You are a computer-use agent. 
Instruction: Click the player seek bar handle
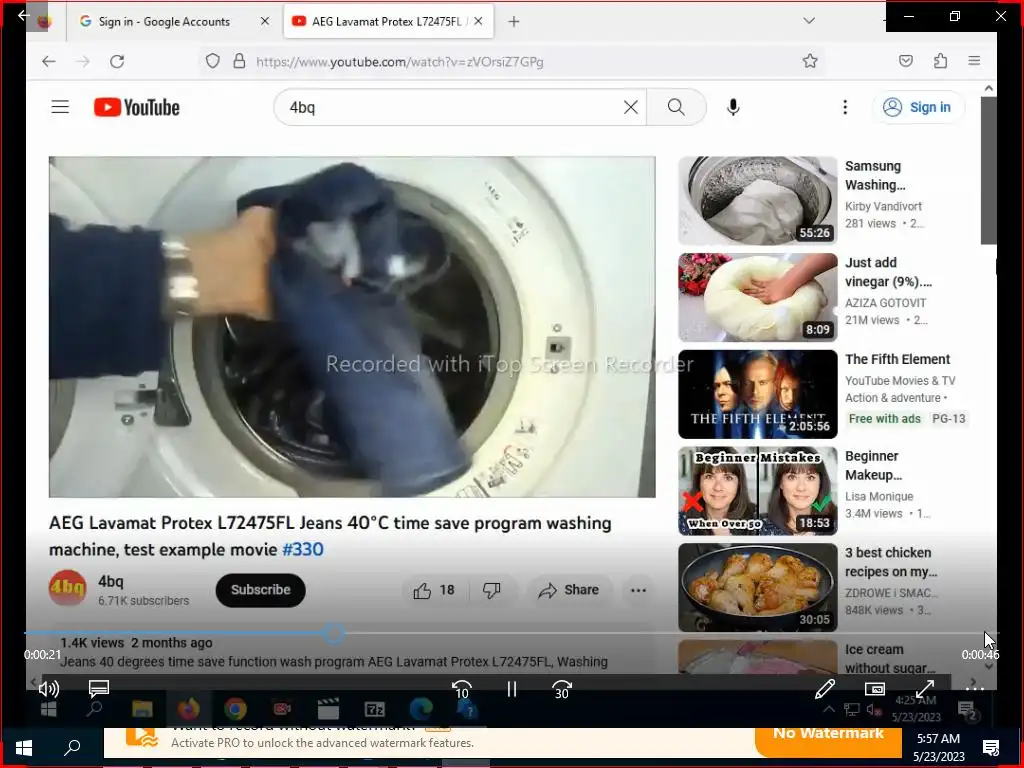click(x=334, y=632)
